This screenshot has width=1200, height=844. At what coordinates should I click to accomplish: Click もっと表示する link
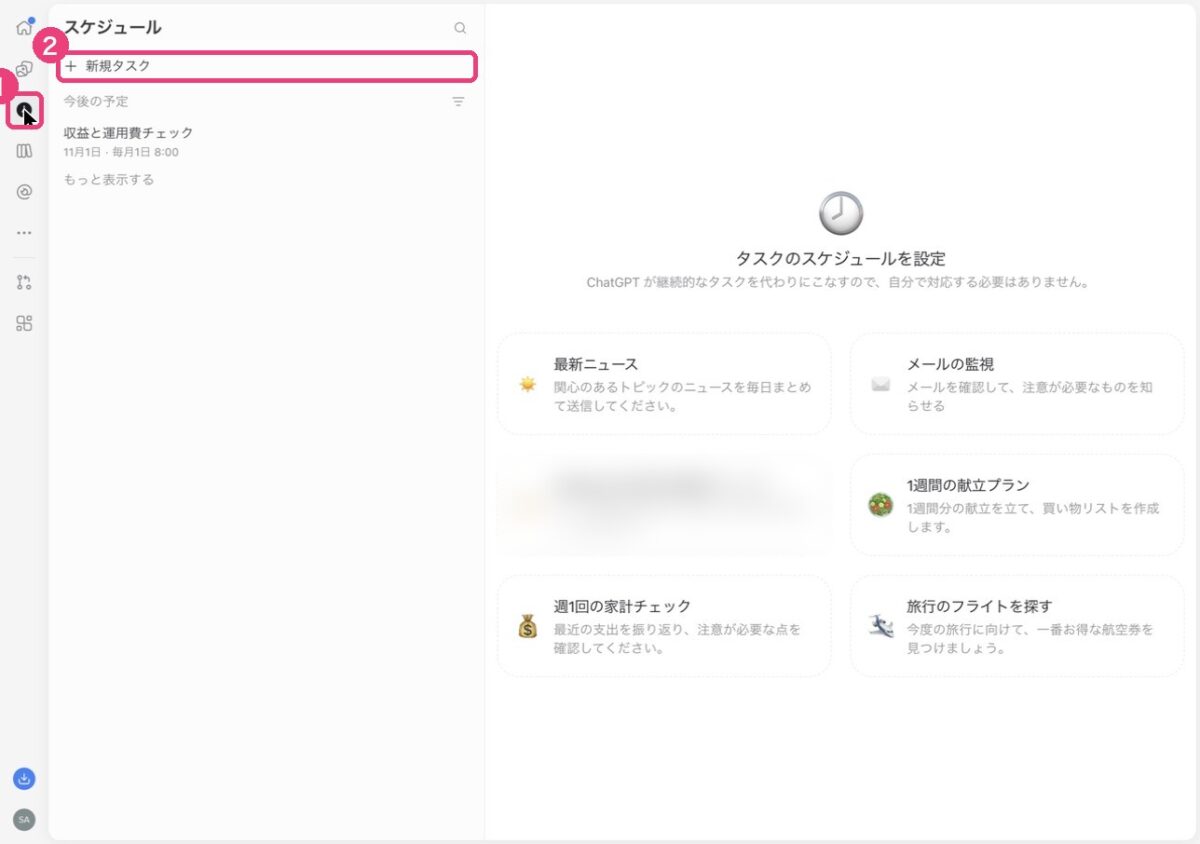(x=109, y=180)
